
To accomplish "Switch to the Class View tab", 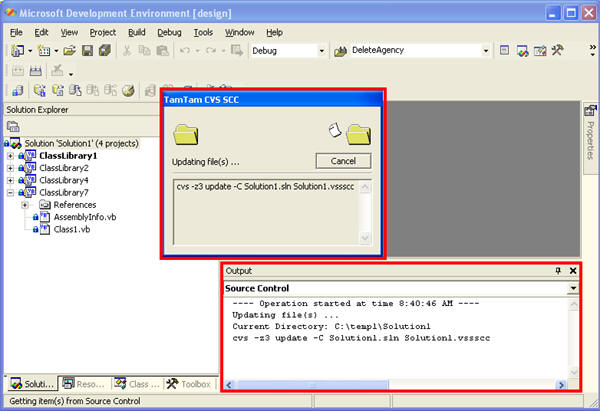I will click(137, 384).
